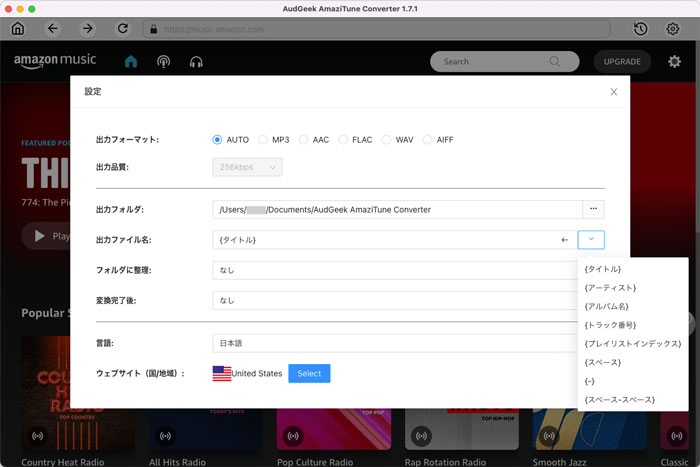Click the All Hits Radio title
The width and height of the screenshot is (700, 467).
point(177,462)
